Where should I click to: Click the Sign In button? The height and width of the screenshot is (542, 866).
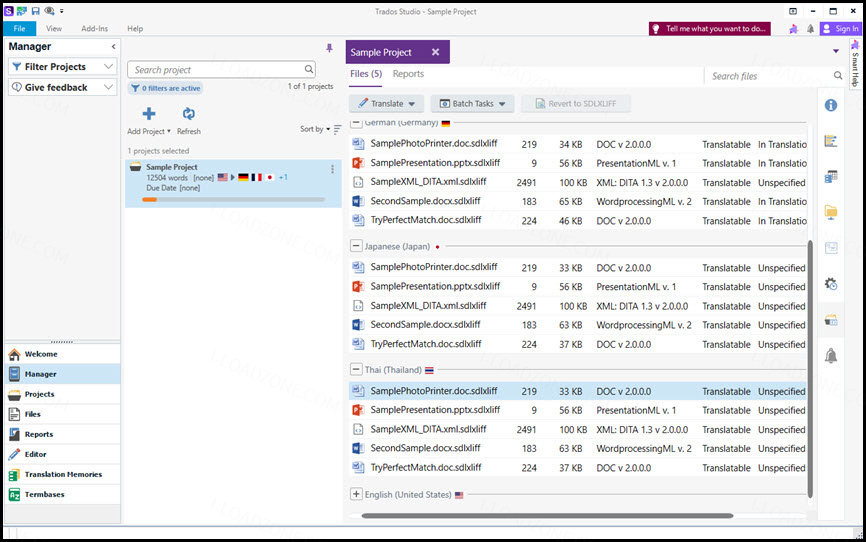[841, 29]
